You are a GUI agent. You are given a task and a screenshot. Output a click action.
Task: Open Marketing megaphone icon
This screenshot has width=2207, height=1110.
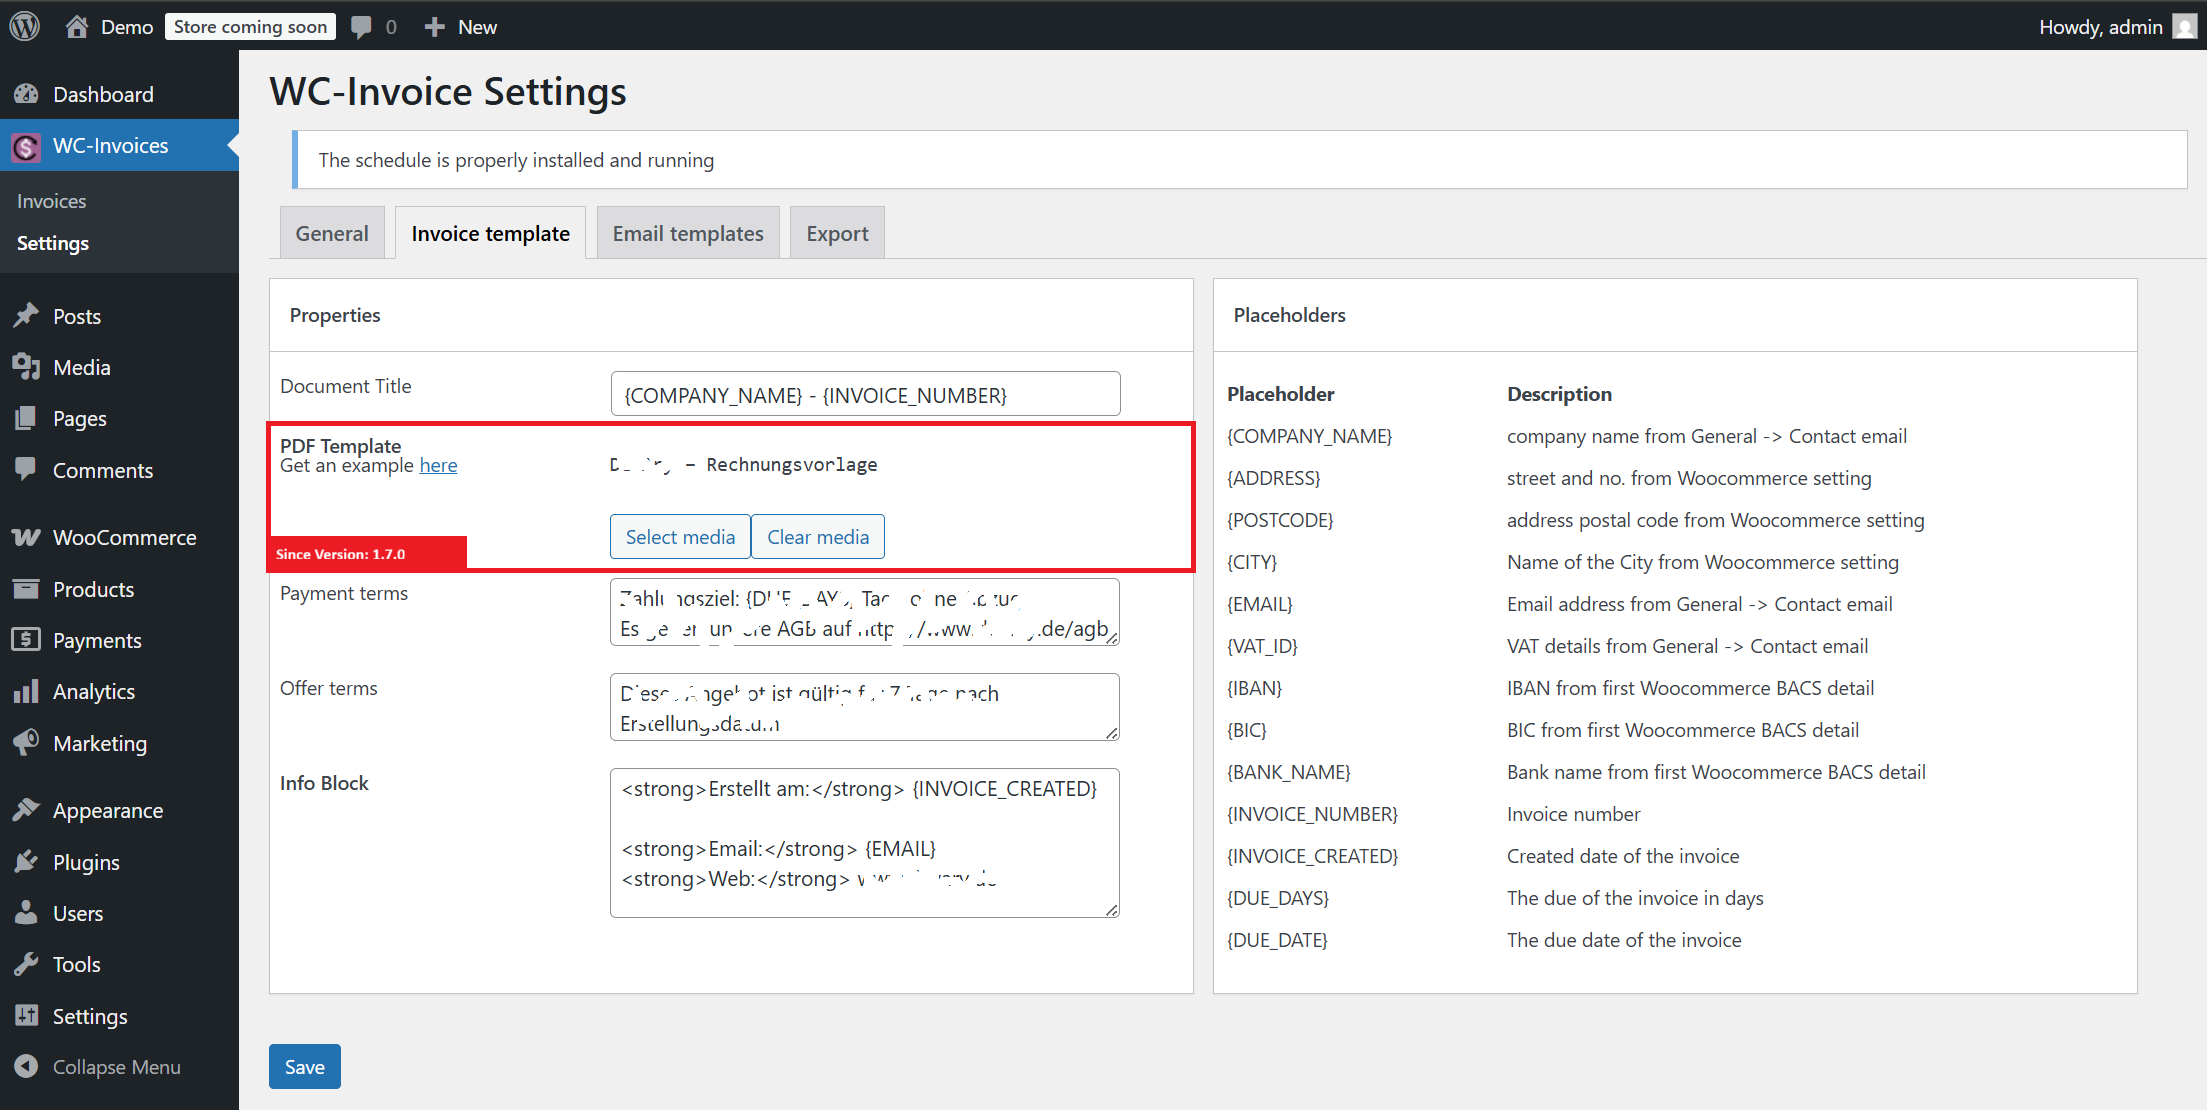coord(26,743)
